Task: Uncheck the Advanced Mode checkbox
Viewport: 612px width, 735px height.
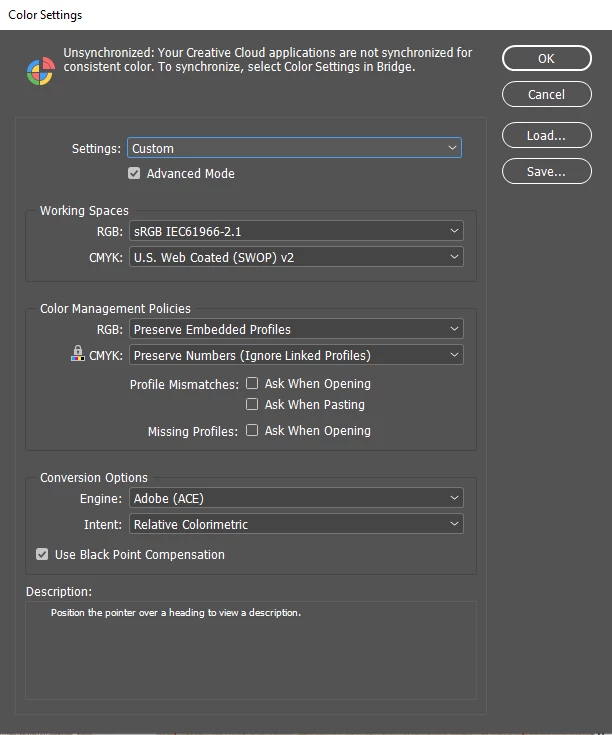Action: tap(134, 173)
